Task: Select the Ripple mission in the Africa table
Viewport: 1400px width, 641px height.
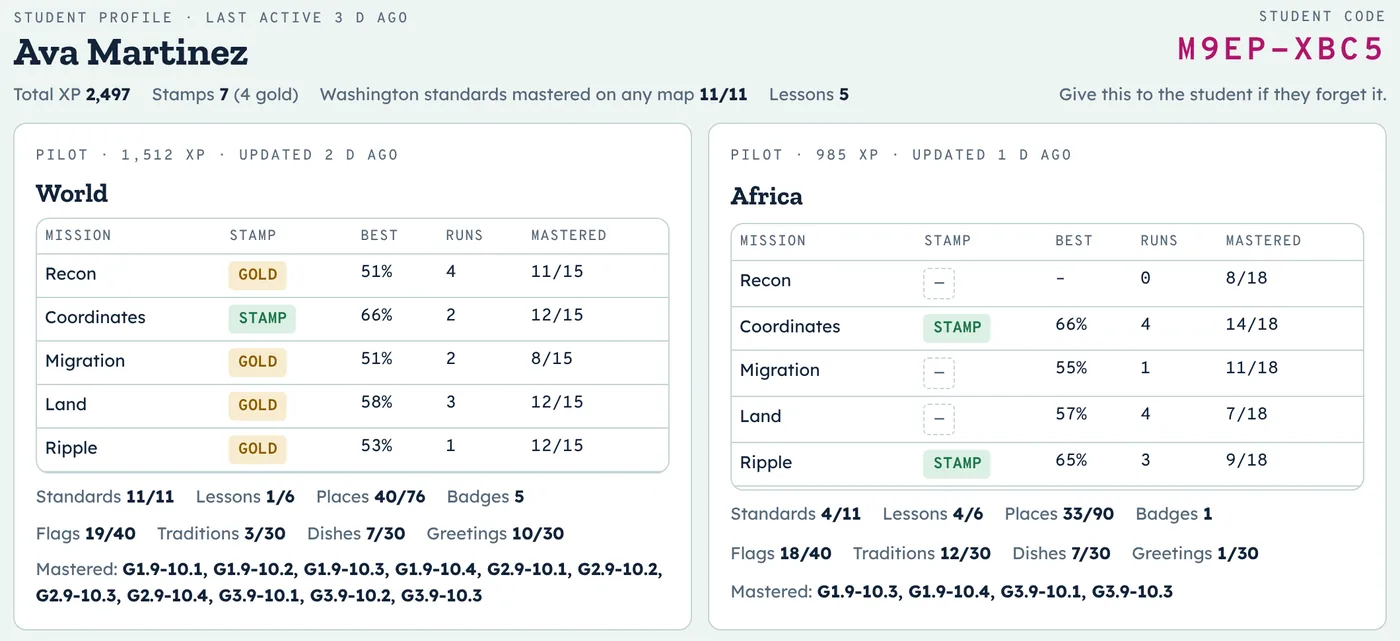Action: [x=766, y=462]
